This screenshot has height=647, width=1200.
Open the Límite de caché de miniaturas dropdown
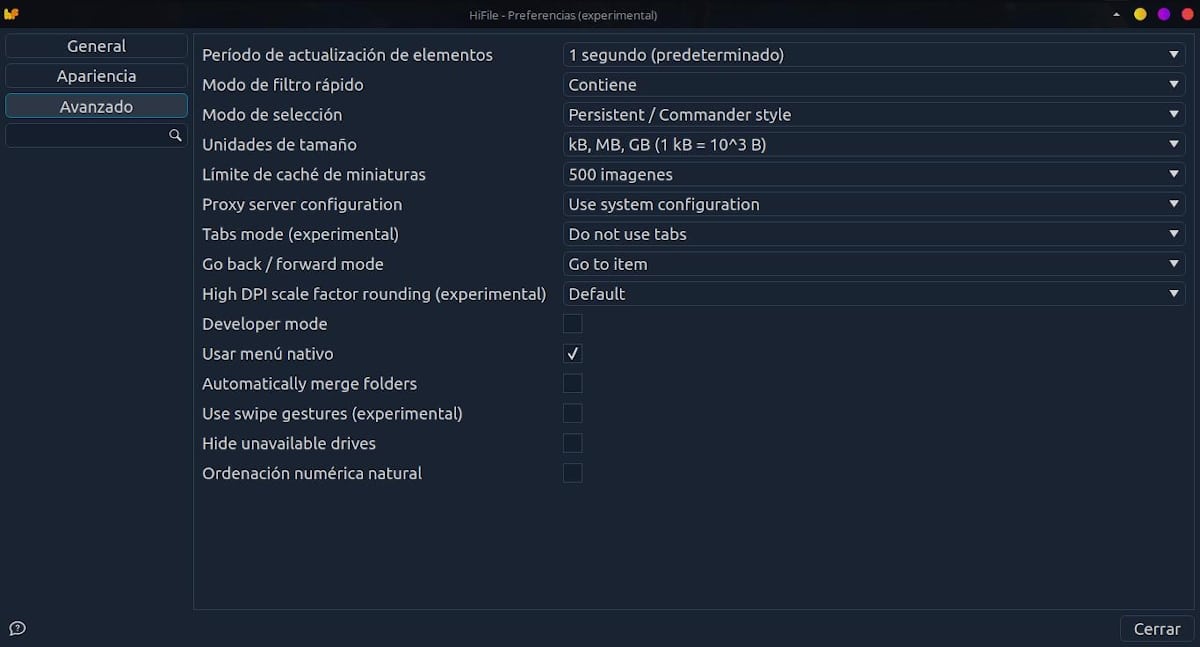(x=873, y=174)
